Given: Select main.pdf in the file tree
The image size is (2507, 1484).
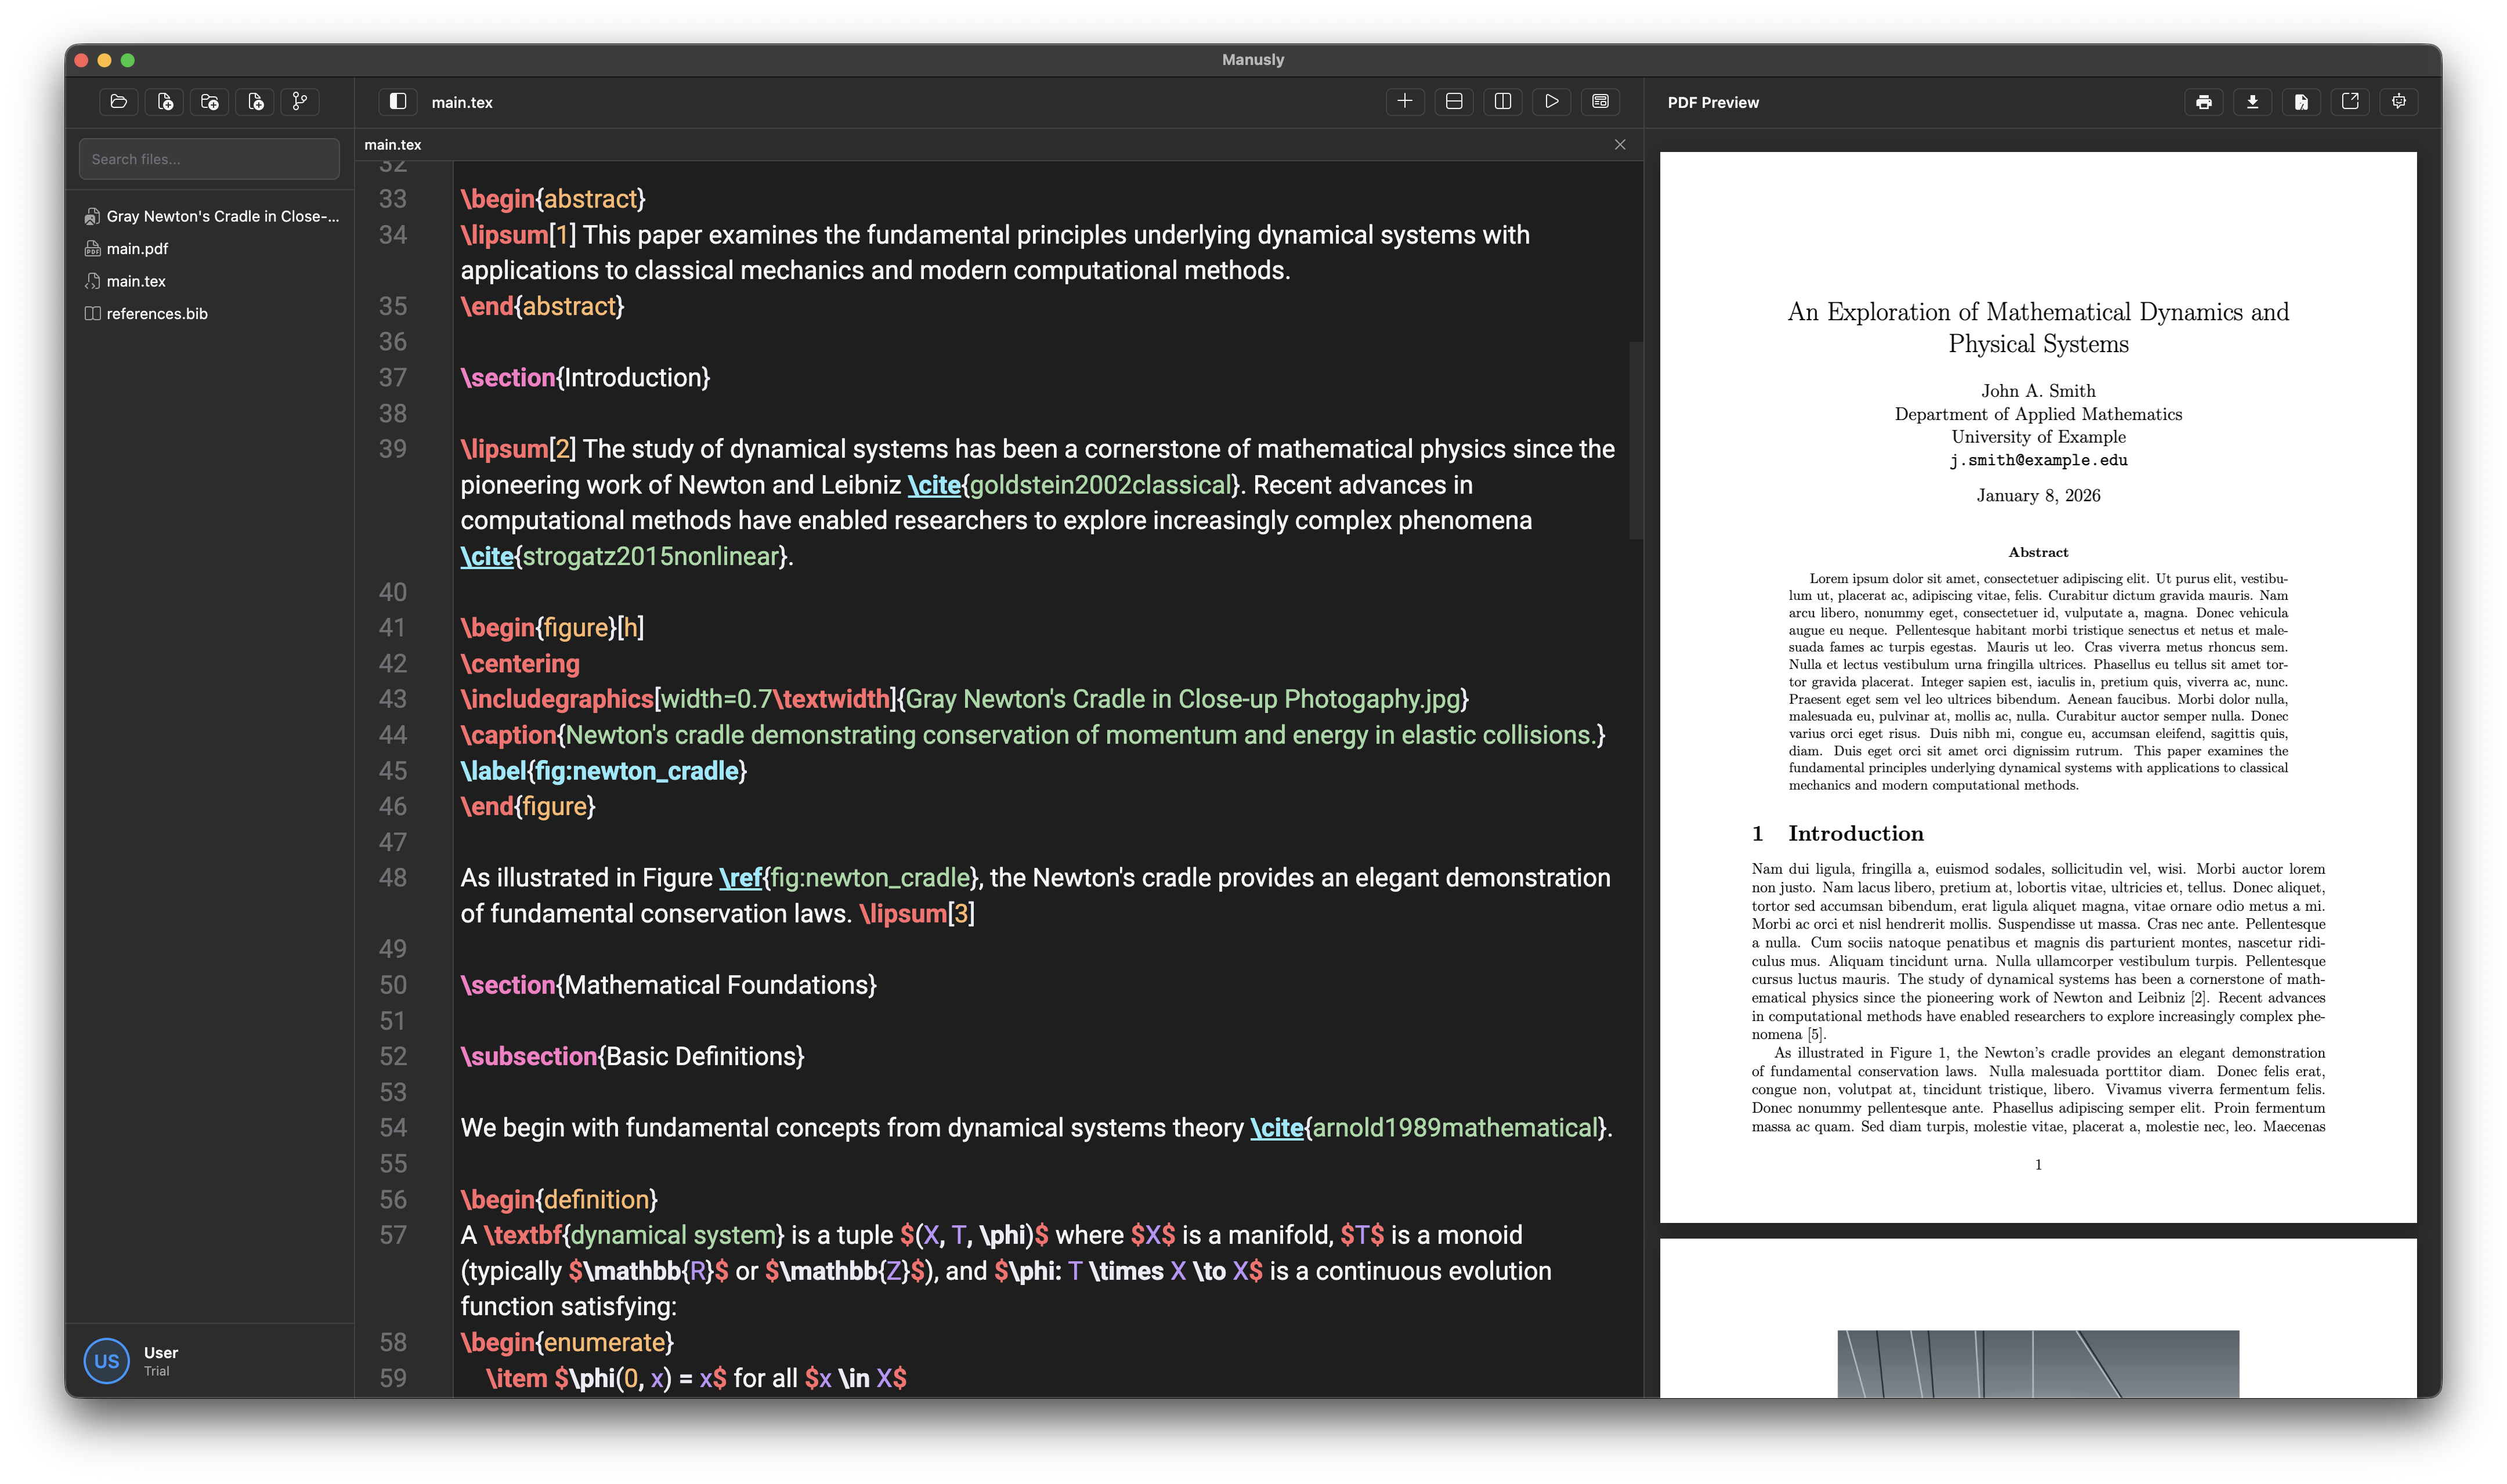Looking at the screenshot, I should (x=137, y=249).
